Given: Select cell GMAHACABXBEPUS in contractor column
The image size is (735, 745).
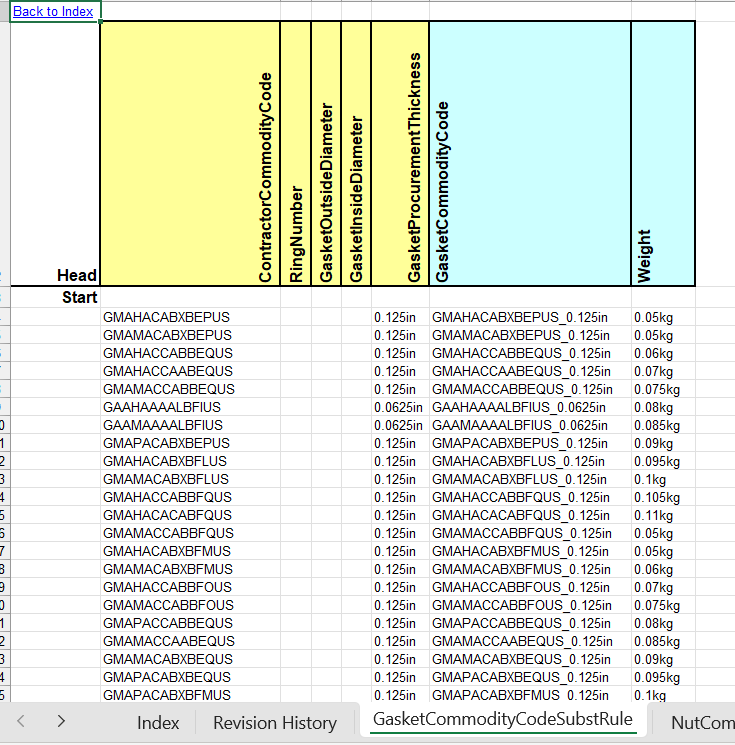Looking at the screenshot, I should pos(190,317).
